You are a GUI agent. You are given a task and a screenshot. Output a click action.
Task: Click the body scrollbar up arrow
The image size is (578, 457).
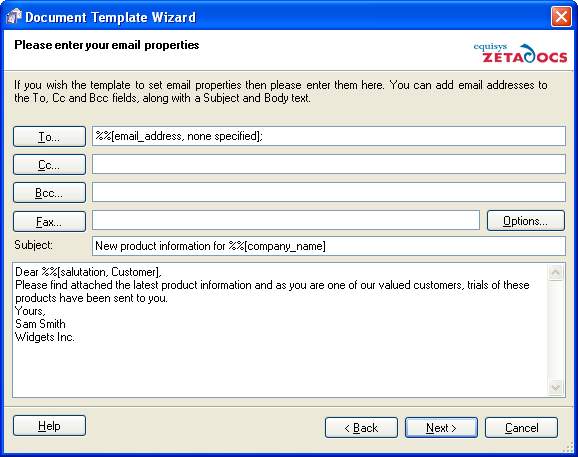(556, 273)
